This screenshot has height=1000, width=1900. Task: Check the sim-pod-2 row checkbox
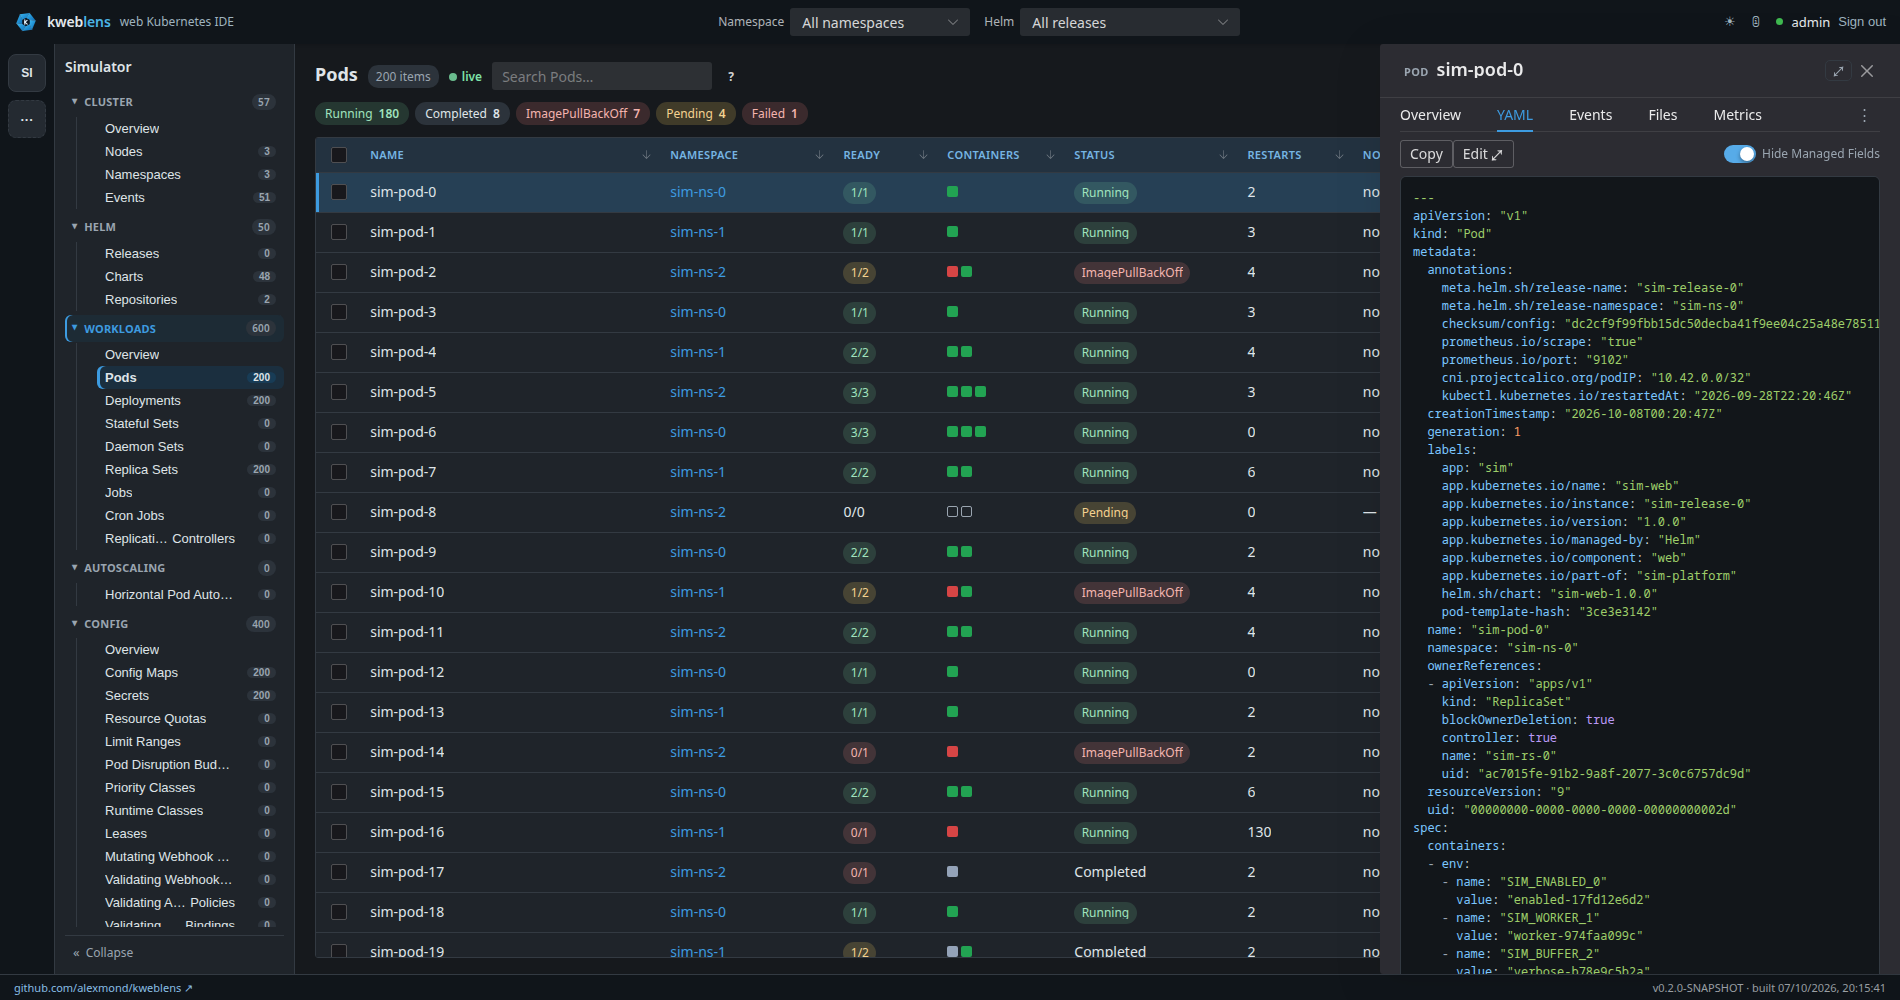[339, 272]
